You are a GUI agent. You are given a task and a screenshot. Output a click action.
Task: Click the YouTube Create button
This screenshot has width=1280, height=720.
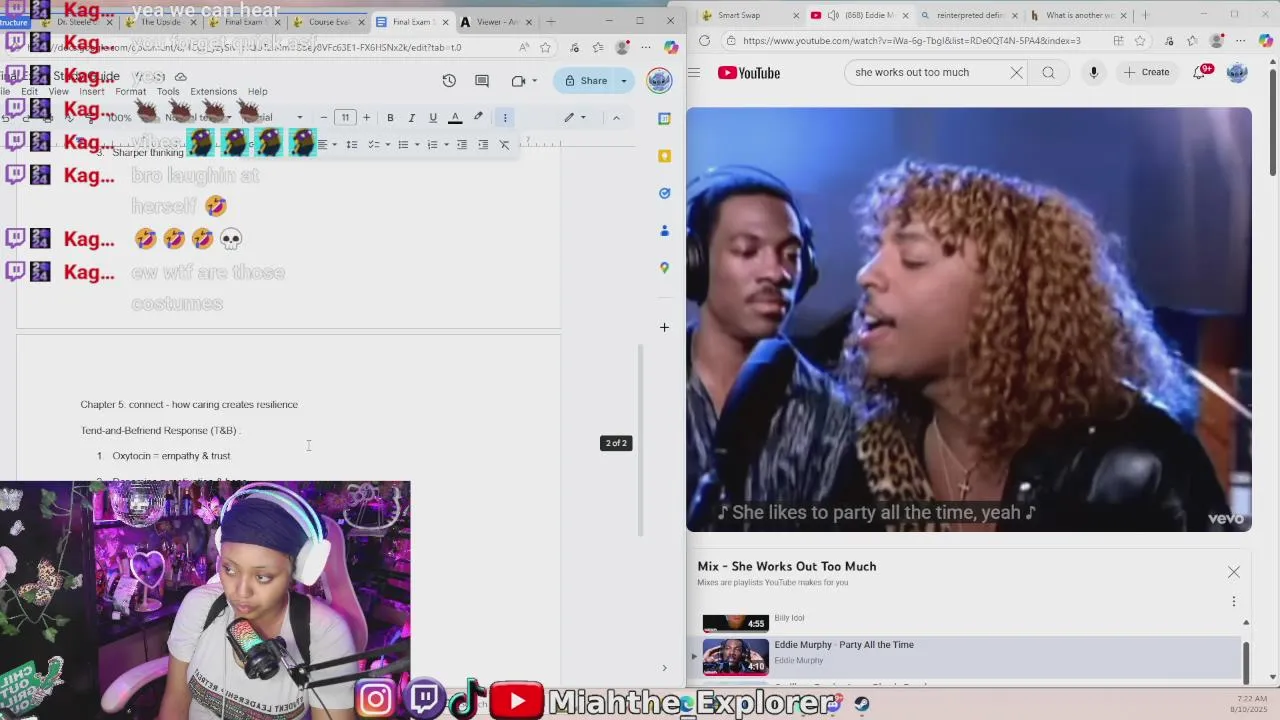point(1146,72)
